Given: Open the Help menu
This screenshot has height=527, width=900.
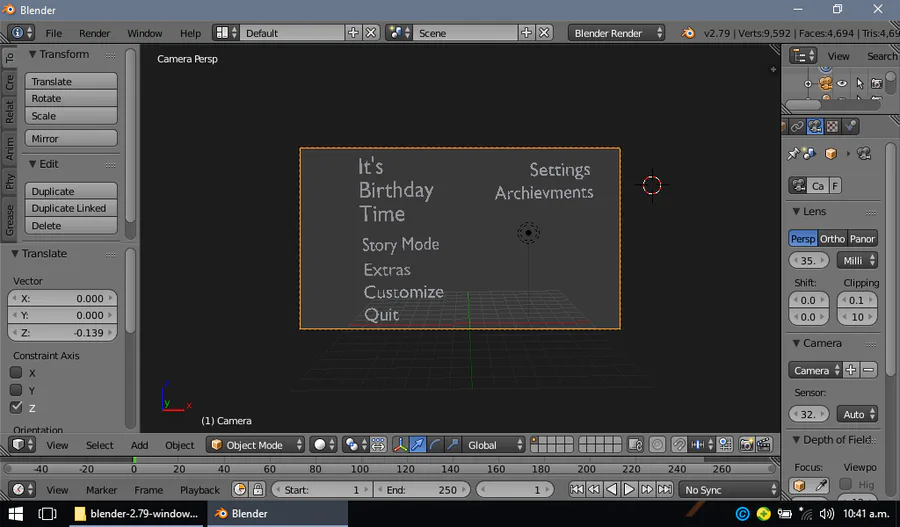Looking at the screenshot, I should (x=190, y=33).
